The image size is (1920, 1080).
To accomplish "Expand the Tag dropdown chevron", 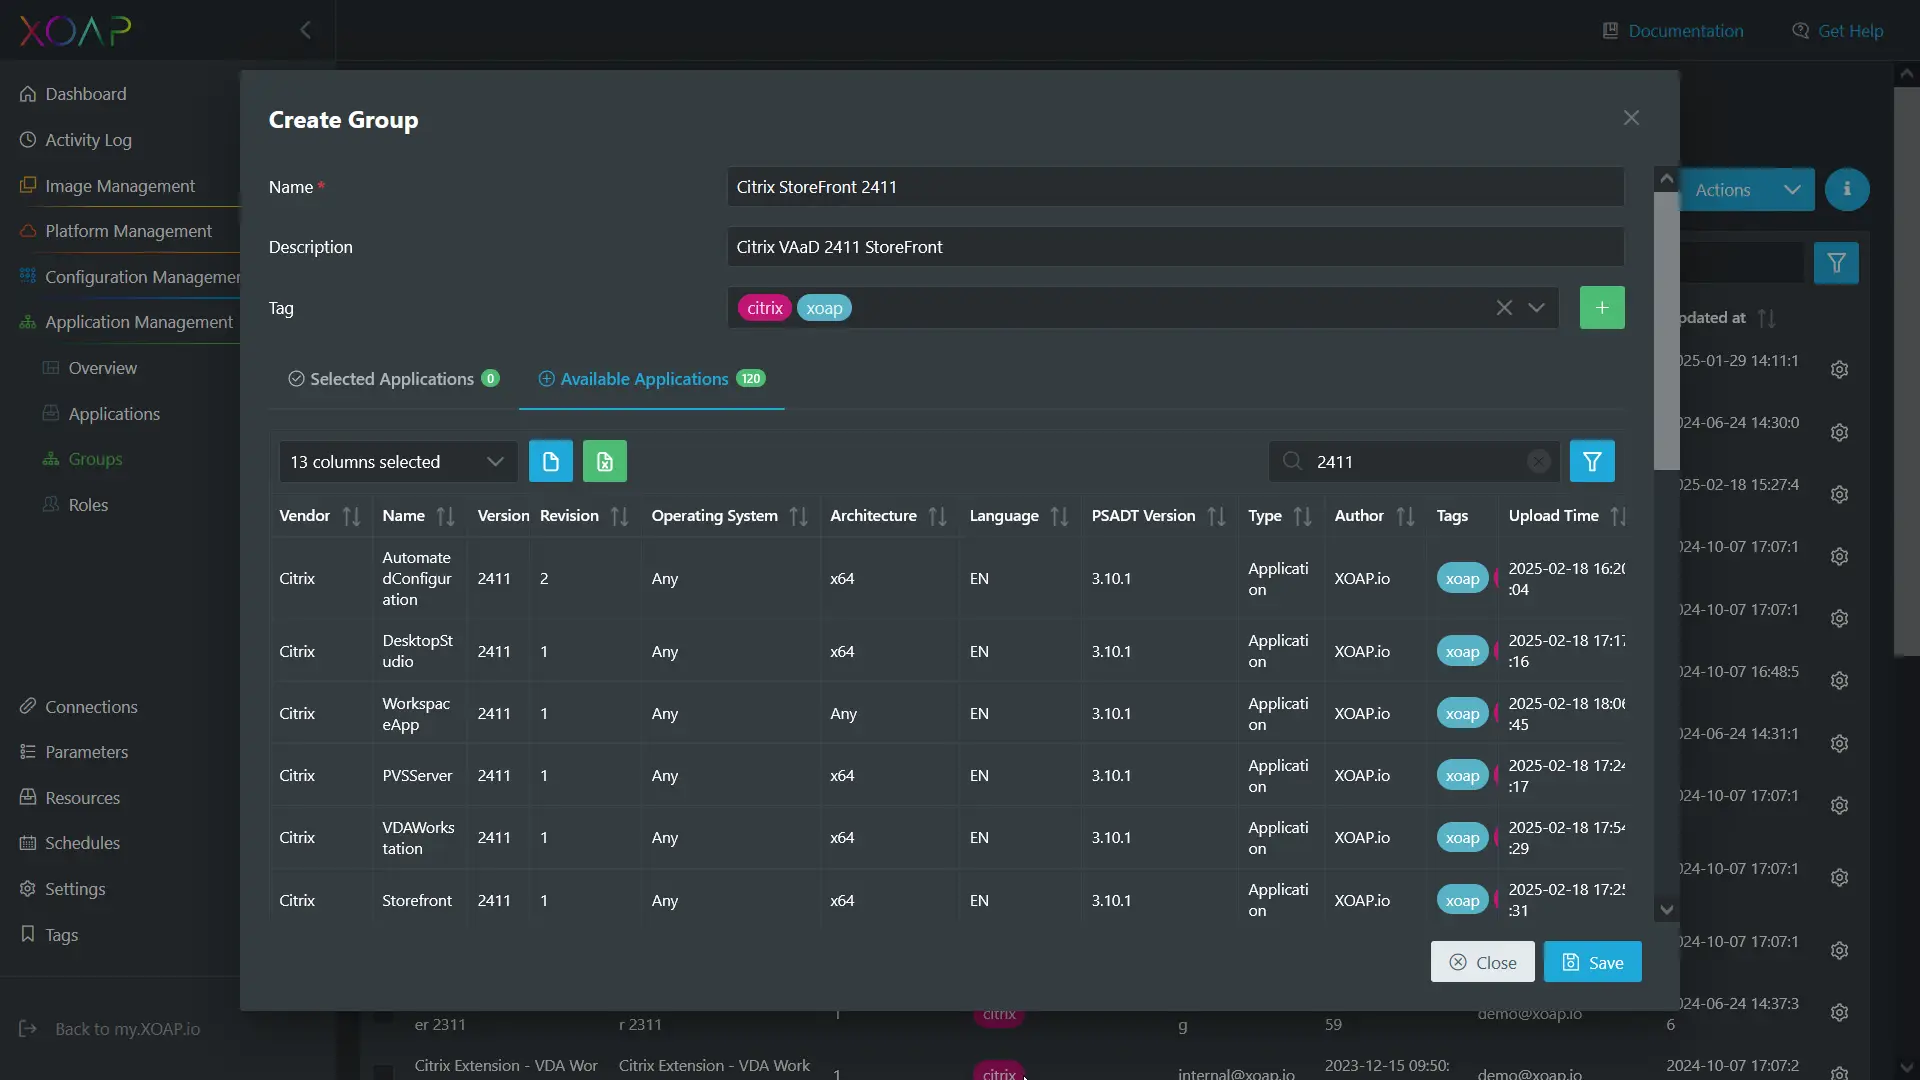I will pyautogui.click(x=1536, y=308).
